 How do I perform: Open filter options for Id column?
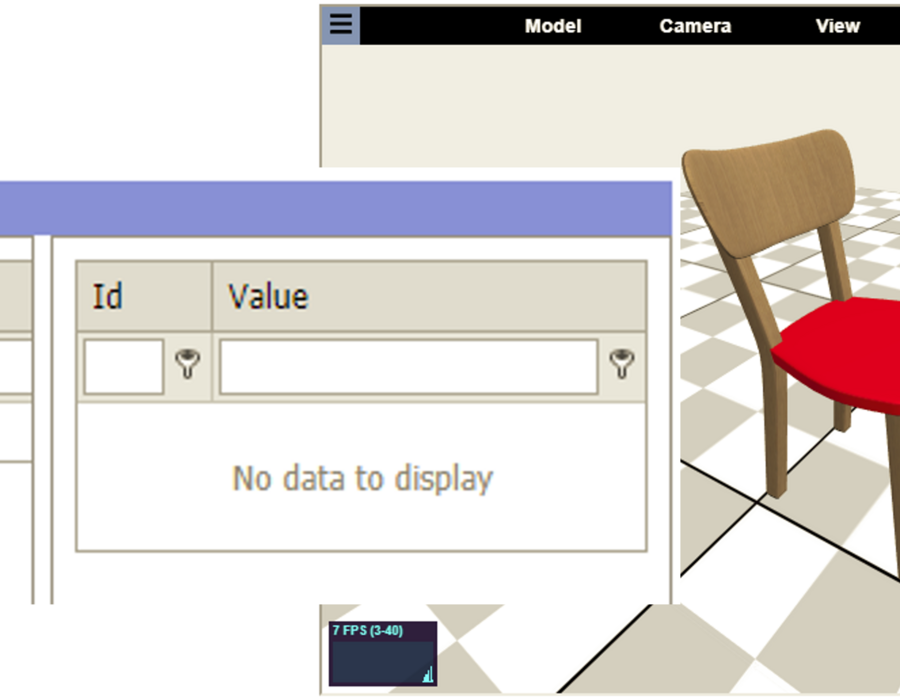tap(187, 364)
